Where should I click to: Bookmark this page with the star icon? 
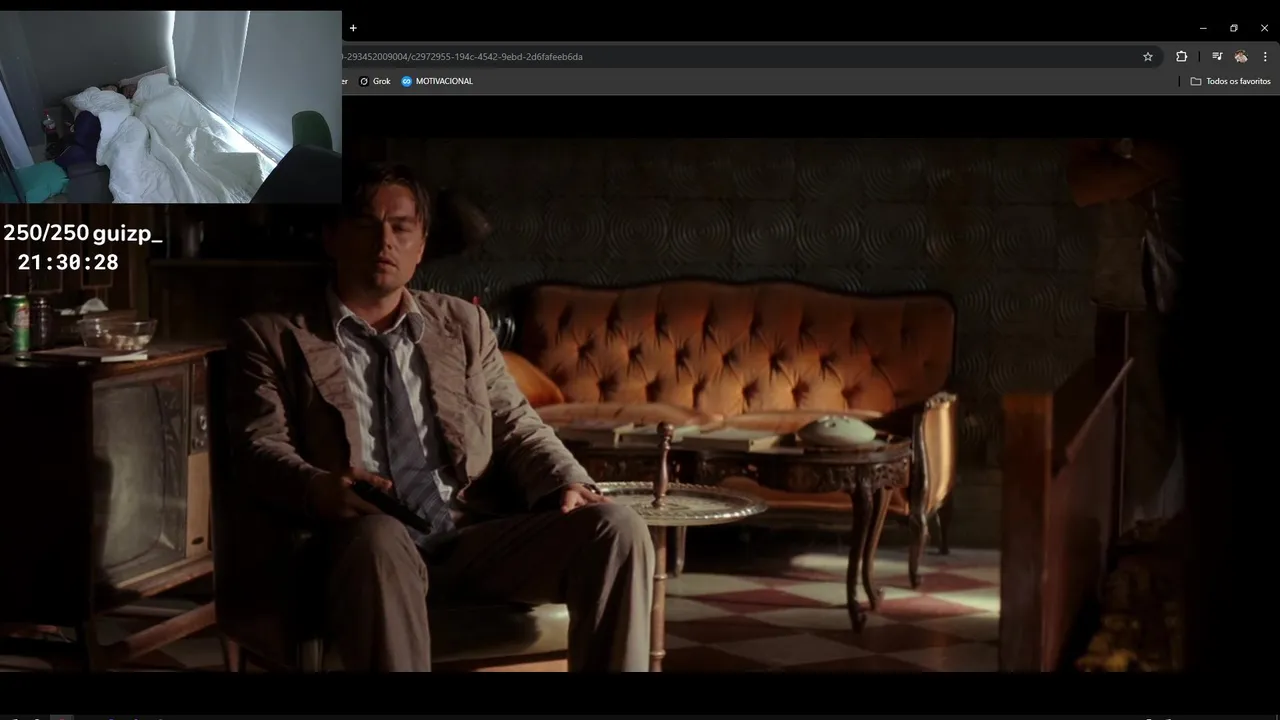(1148, 57)
